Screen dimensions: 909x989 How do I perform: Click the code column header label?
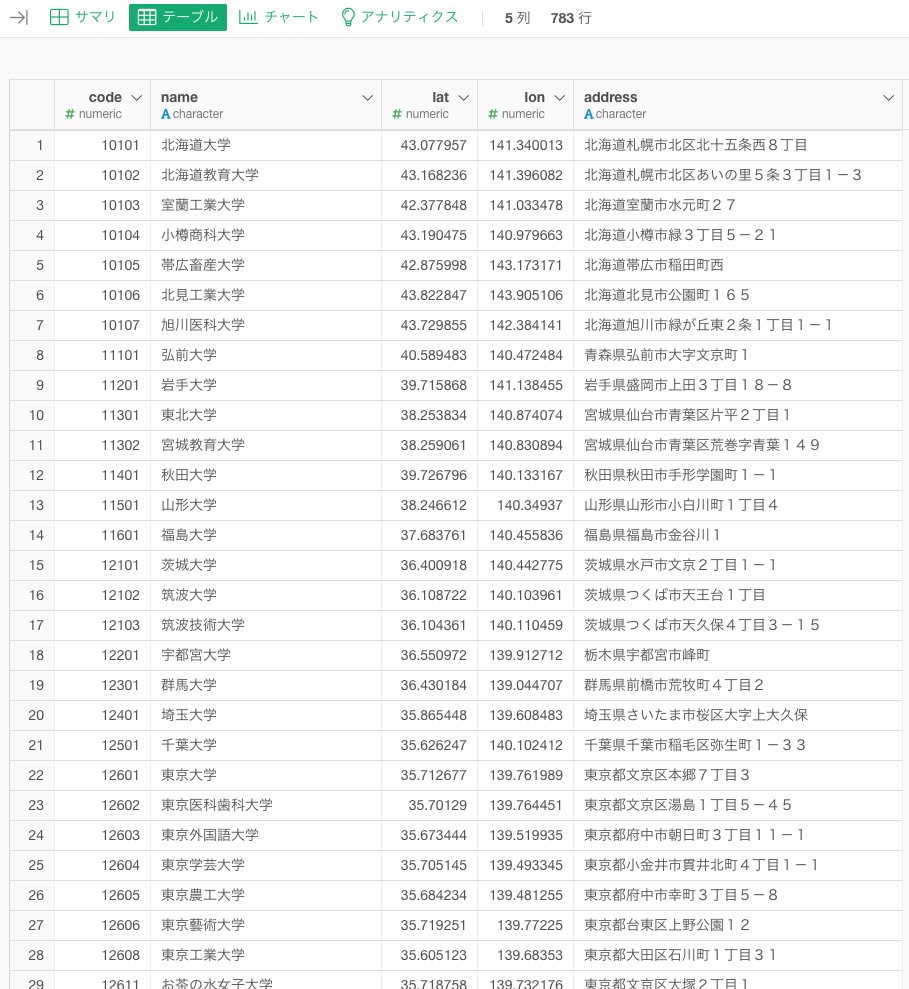point(105,97)
